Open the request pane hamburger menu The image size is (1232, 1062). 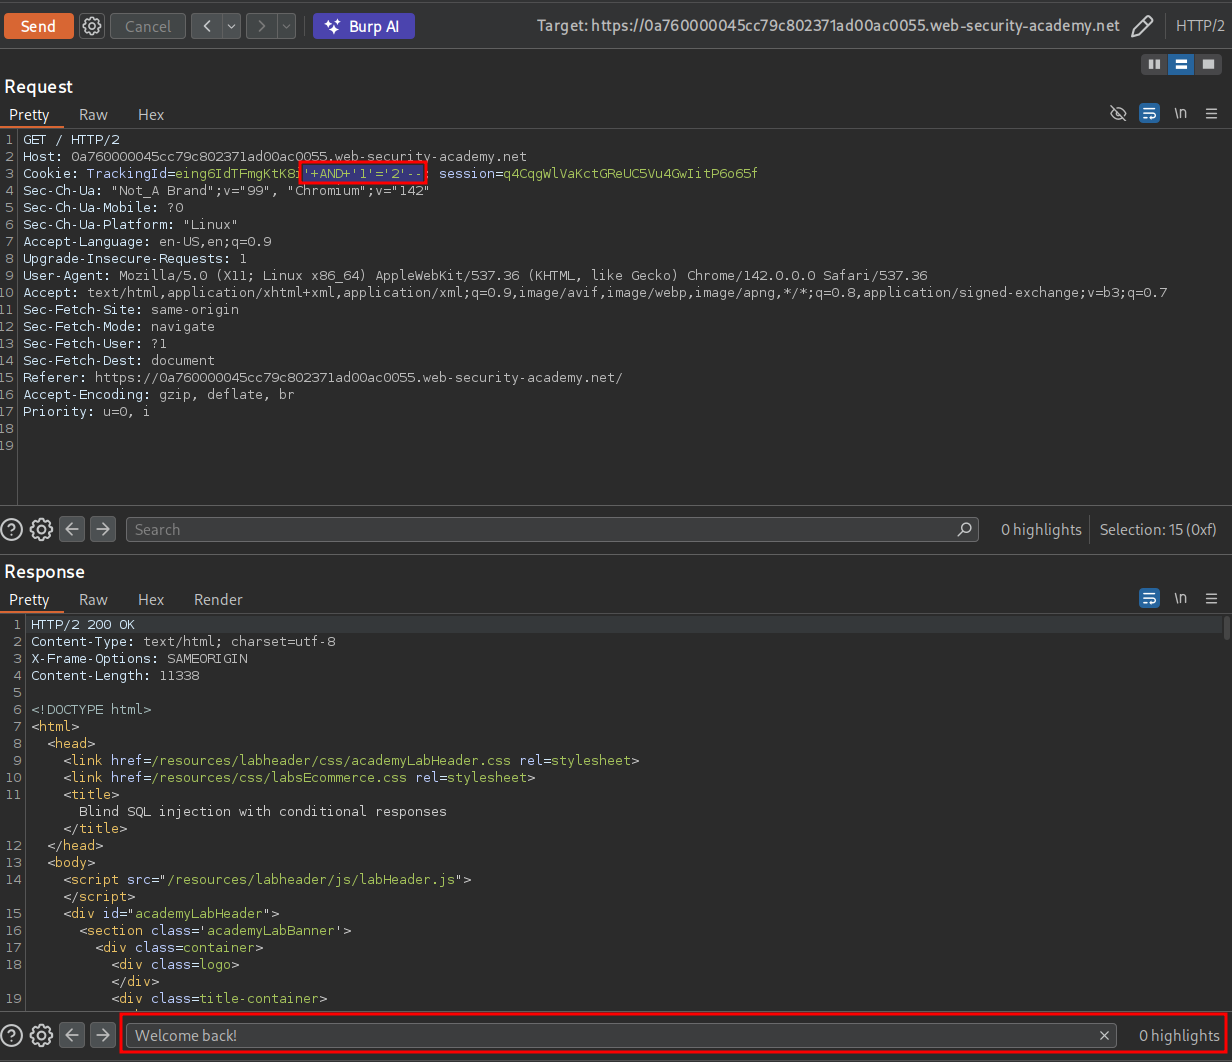(1211, 114)
